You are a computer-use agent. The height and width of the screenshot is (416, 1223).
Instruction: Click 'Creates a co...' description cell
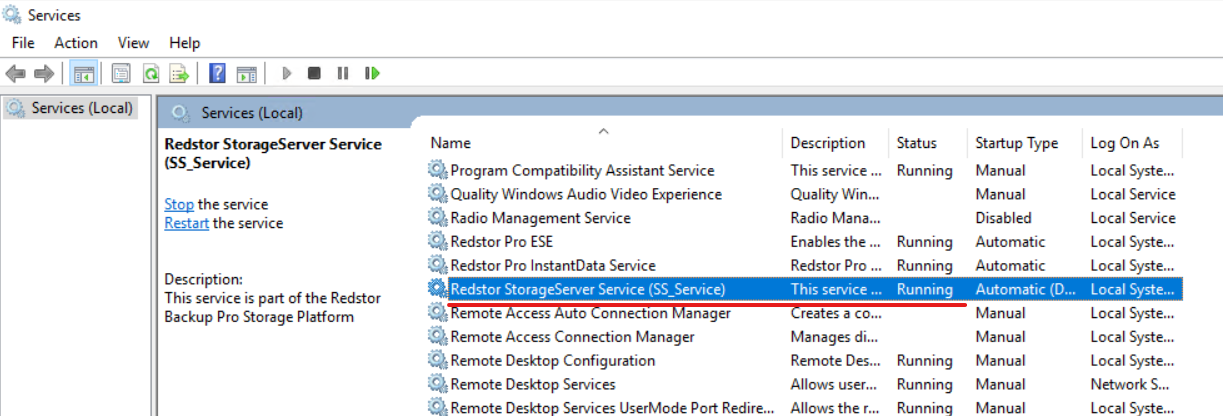(836, 313)
